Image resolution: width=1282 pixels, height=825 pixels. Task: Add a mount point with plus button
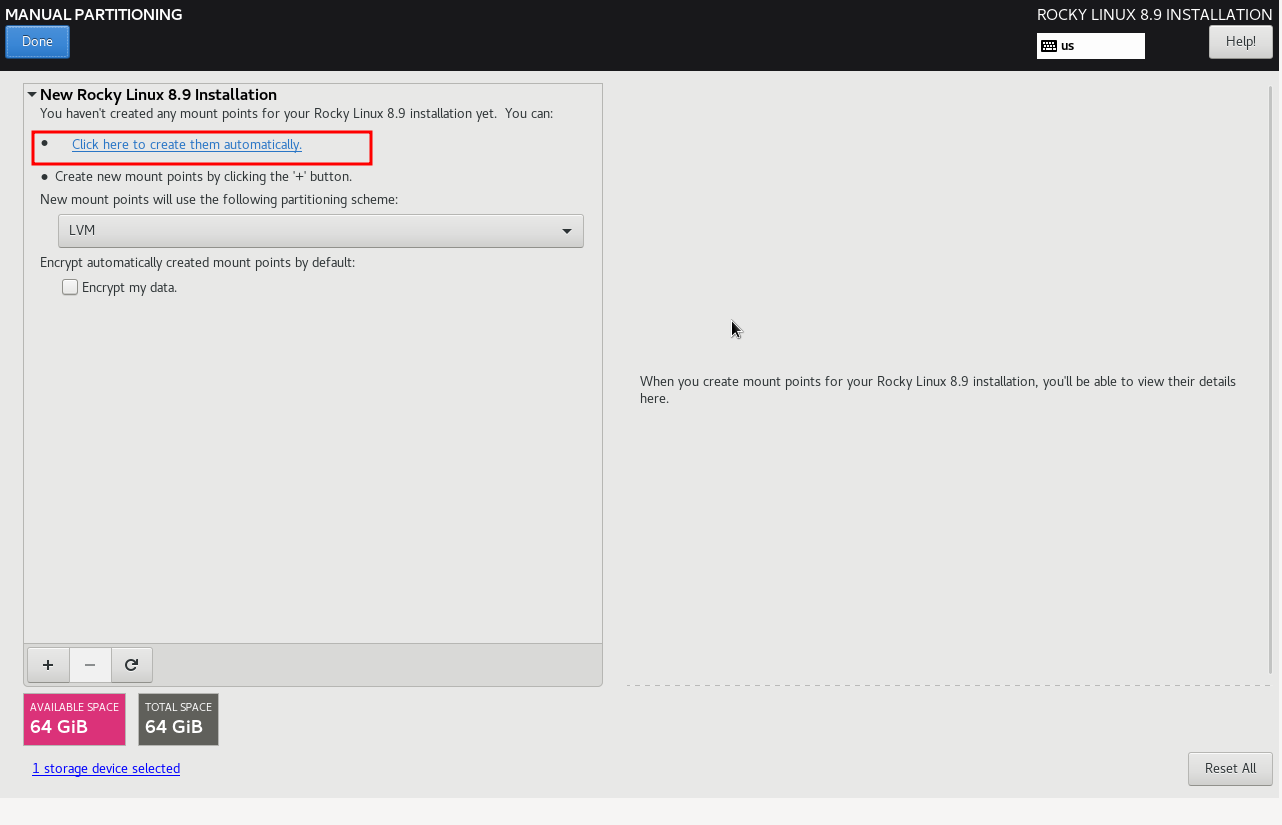(x=48, y=665)
